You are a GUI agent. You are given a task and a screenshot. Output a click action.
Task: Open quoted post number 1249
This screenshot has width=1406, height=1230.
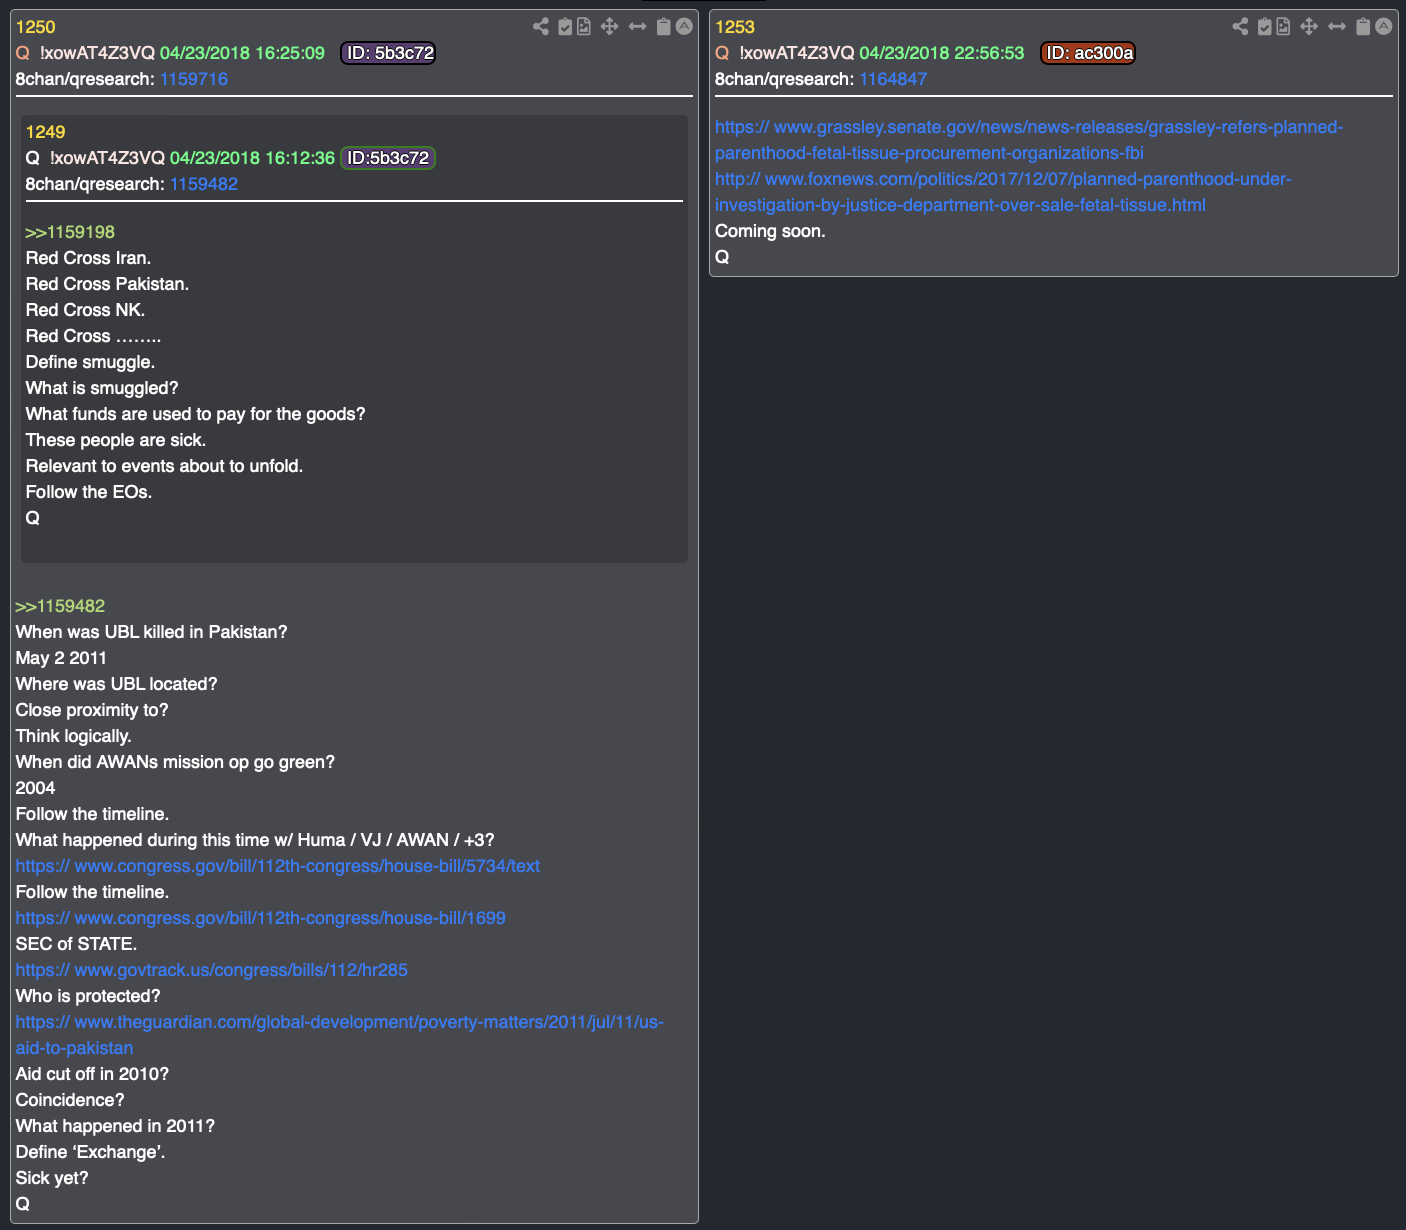click(x=45, y=132)
